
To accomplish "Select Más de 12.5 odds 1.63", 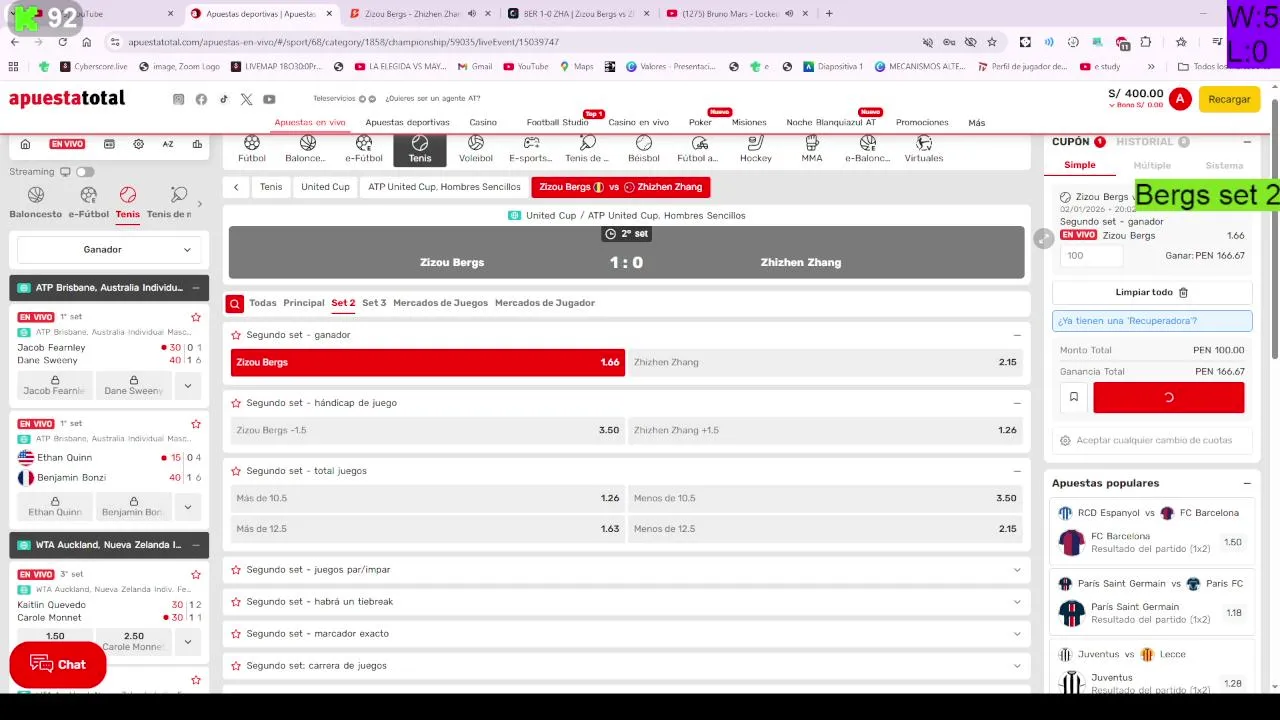I will (428, 529).
